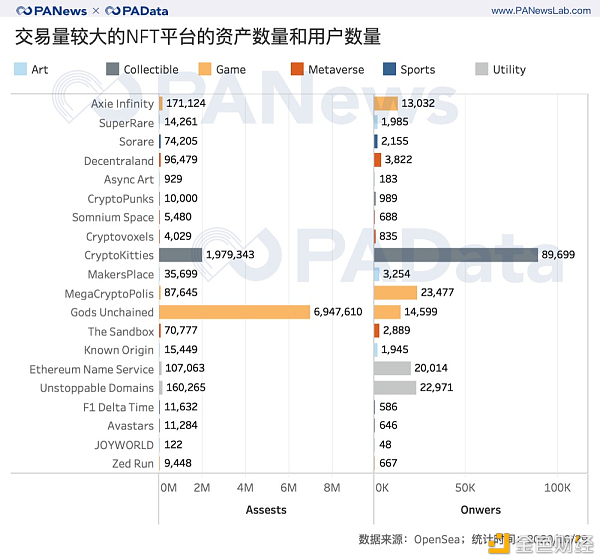This screenshot has width=600, height=560.
Task: Click the Collectible legend color swatch
Action: (x=112, y=69)
